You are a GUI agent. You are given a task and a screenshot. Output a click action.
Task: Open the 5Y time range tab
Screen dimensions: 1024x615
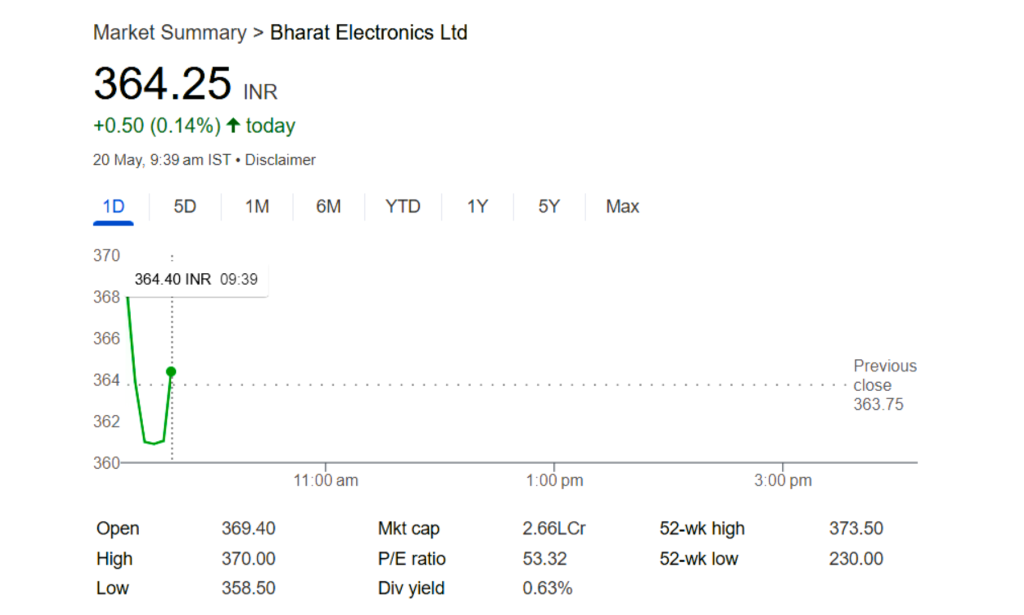(549, 207)
